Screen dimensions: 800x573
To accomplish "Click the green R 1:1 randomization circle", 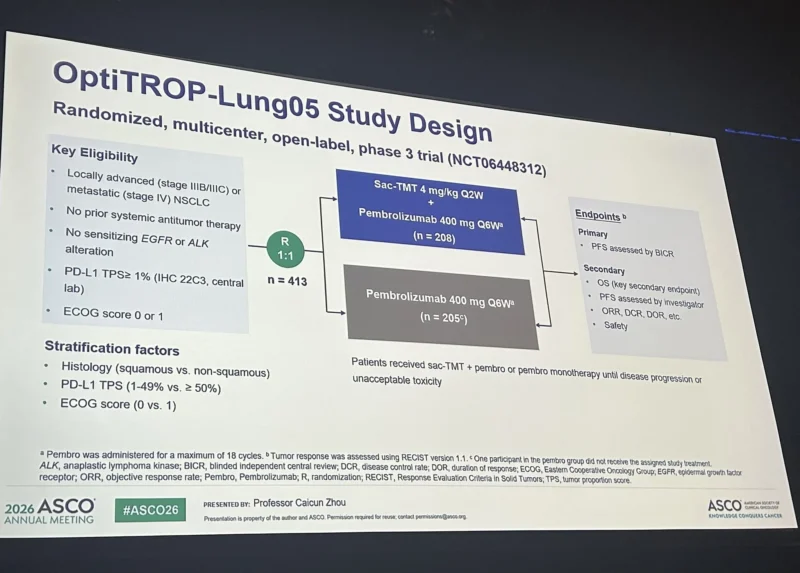I will tap(285, 250).
